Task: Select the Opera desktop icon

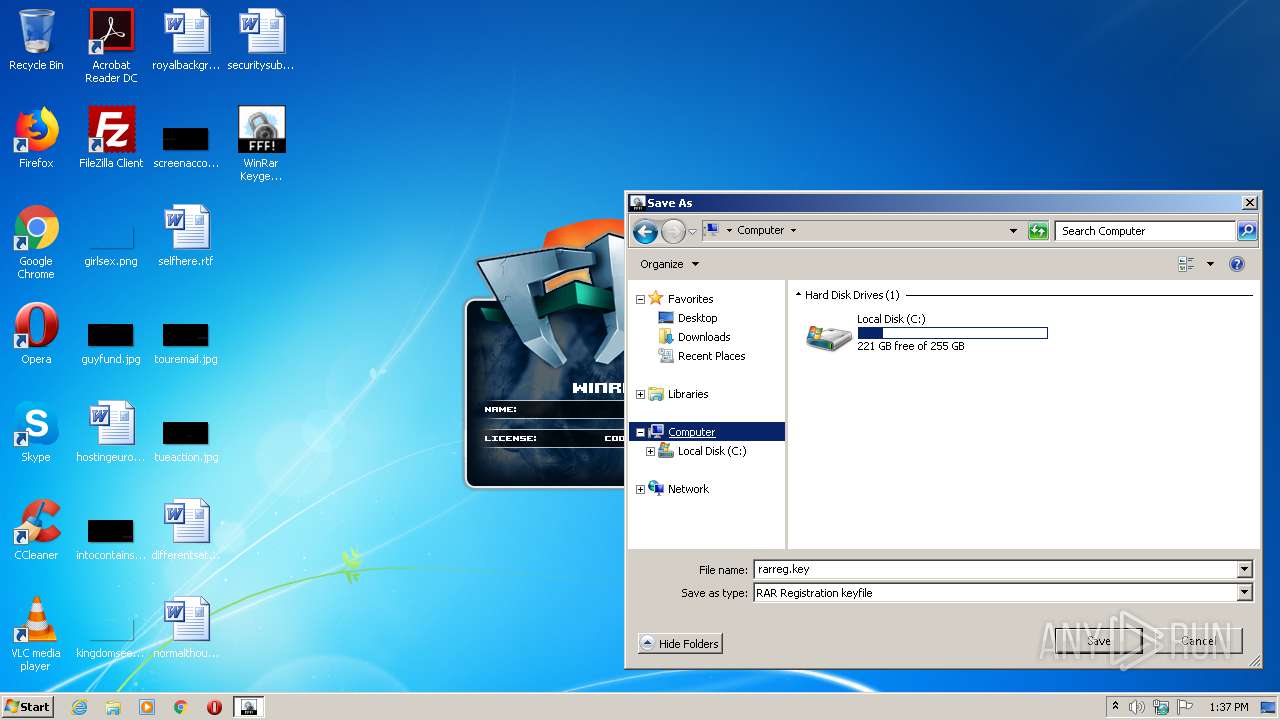Action: [x=36, y=334]
